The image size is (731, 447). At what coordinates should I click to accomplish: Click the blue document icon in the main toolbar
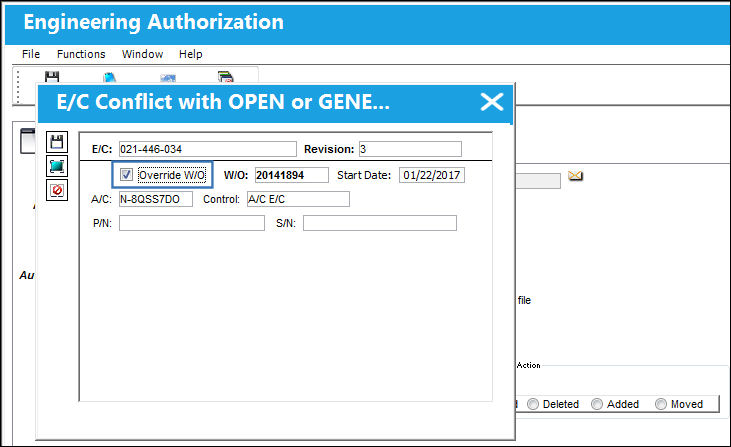(x=110, y=77)
